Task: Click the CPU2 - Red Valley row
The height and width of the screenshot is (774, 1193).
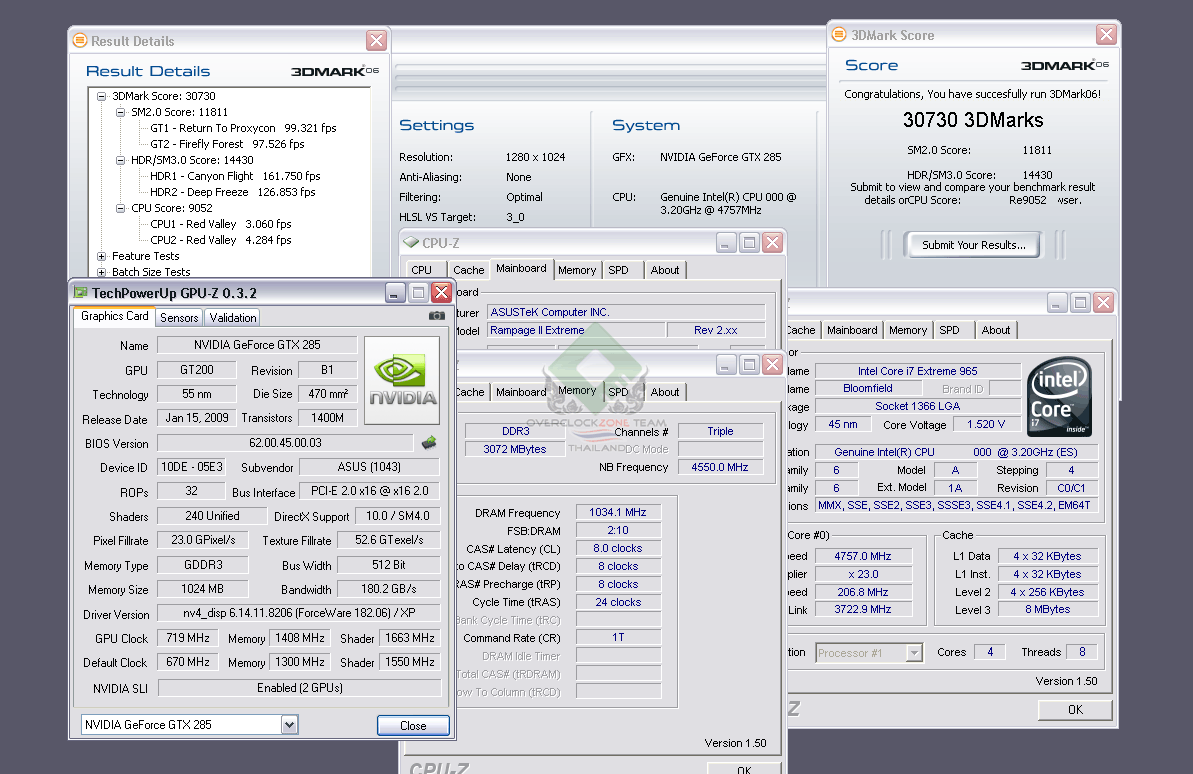Action: point(221,240)
